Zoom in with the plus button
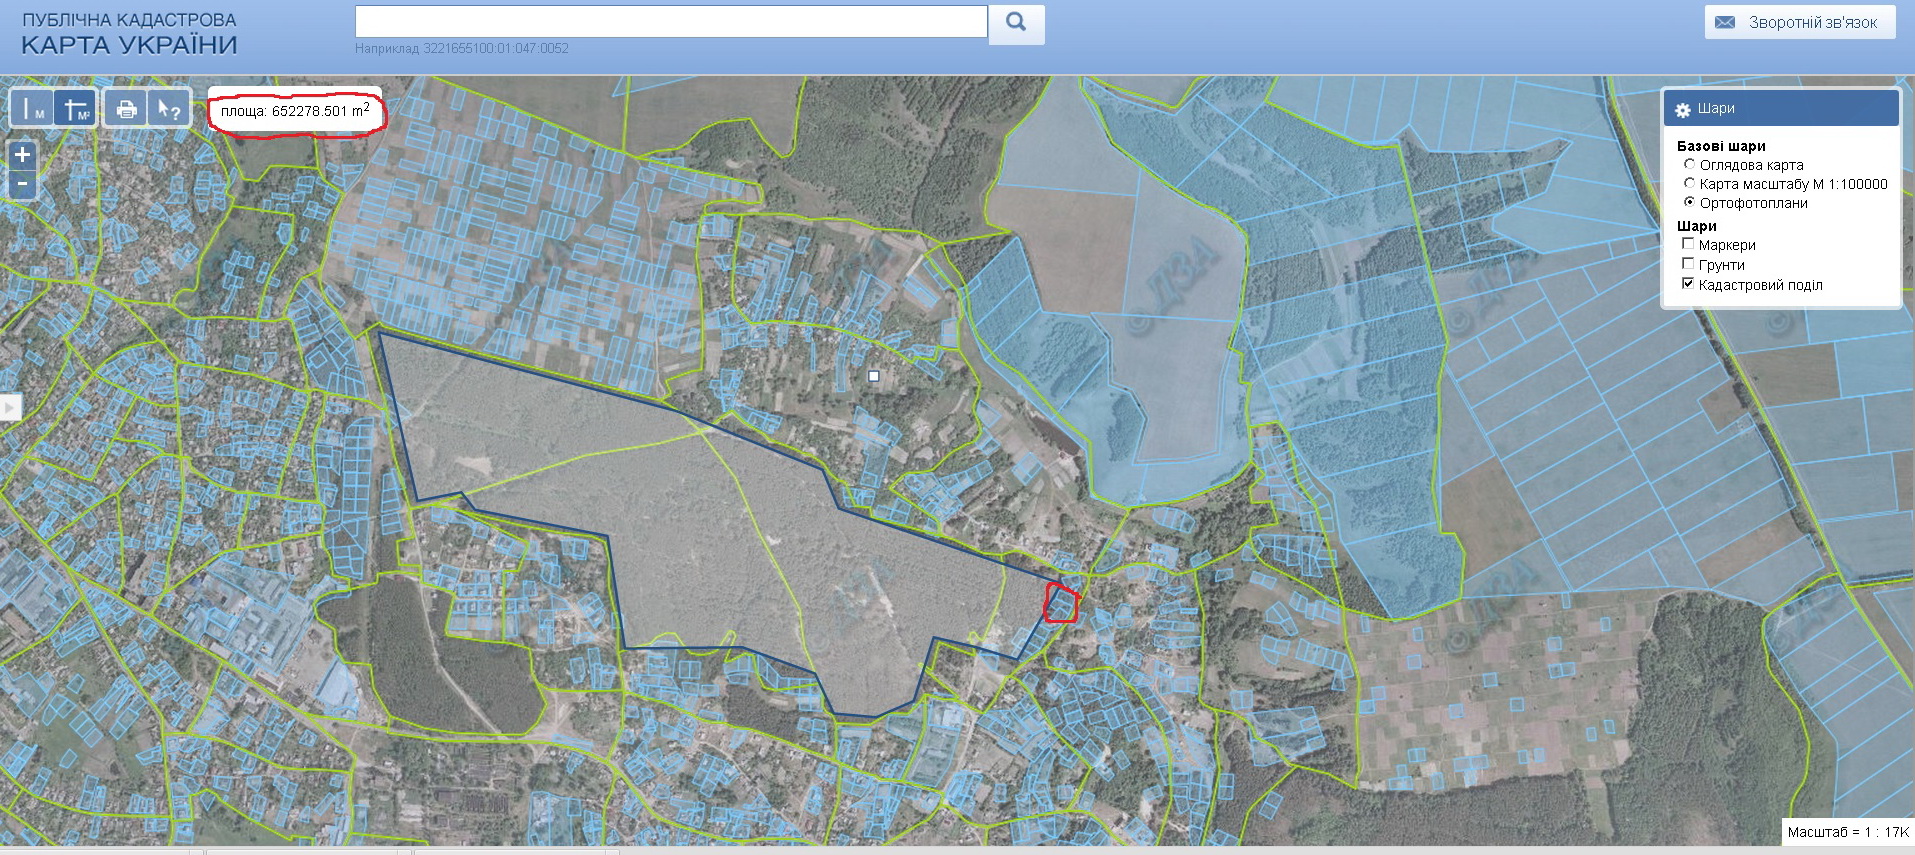Screen dimensions: 1915x855 coord(22,155)
